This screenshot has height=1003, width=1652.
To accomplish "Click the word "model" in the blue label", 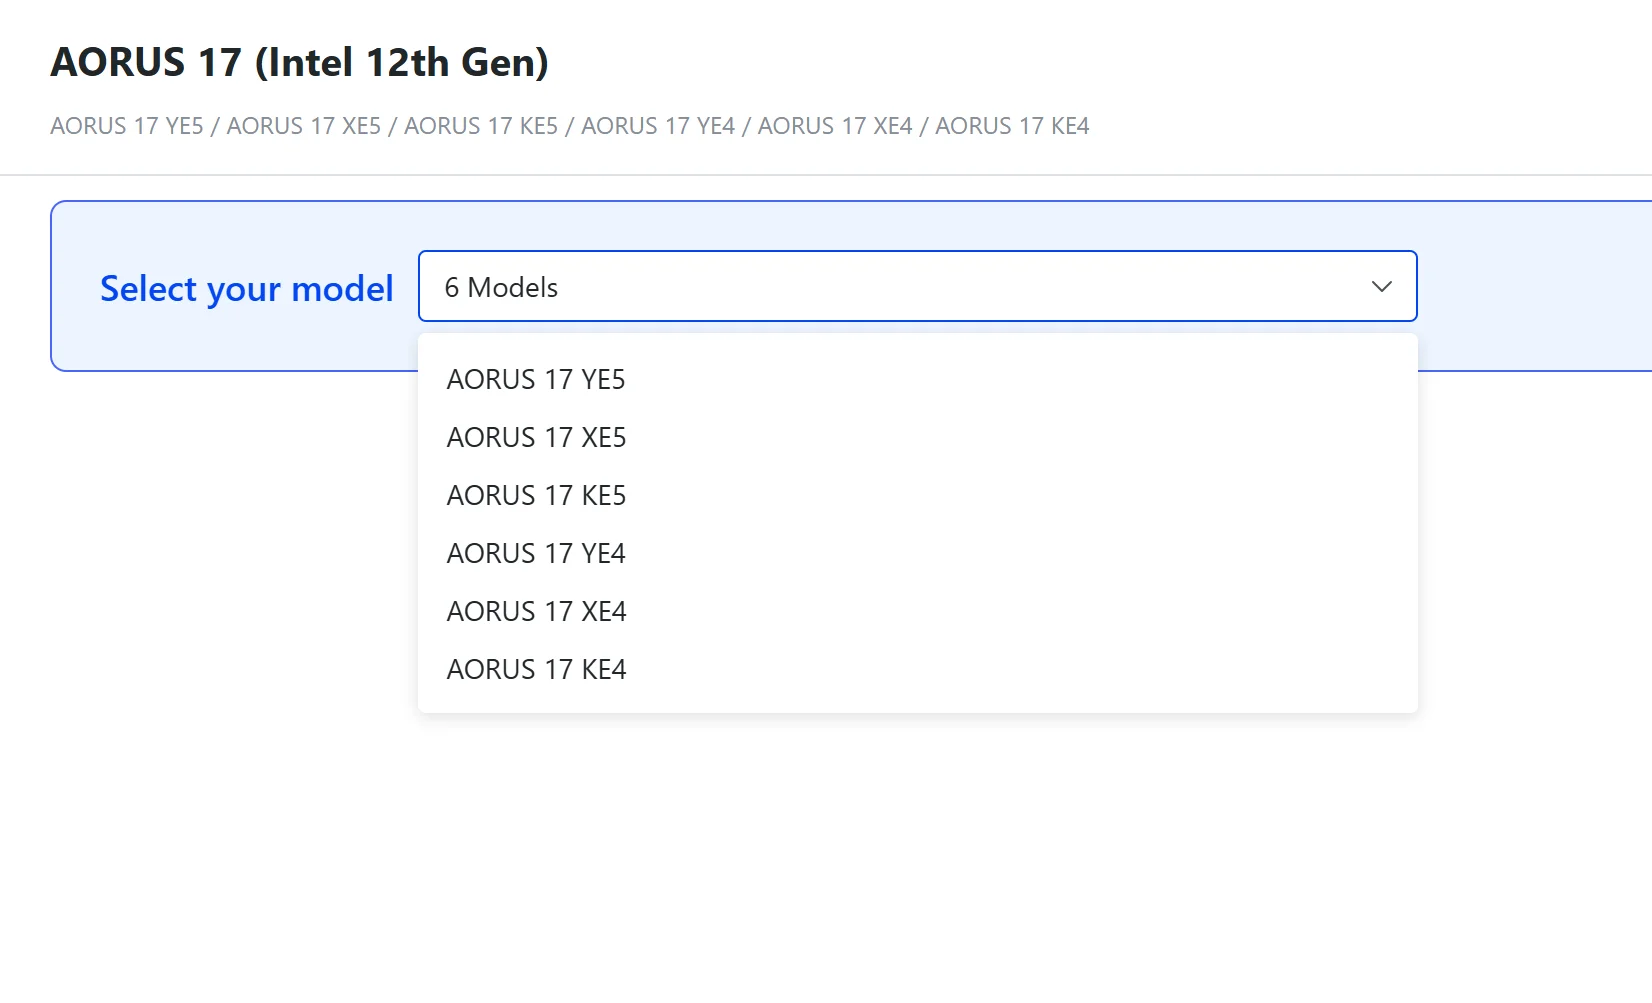I will [x=342, y=289].
